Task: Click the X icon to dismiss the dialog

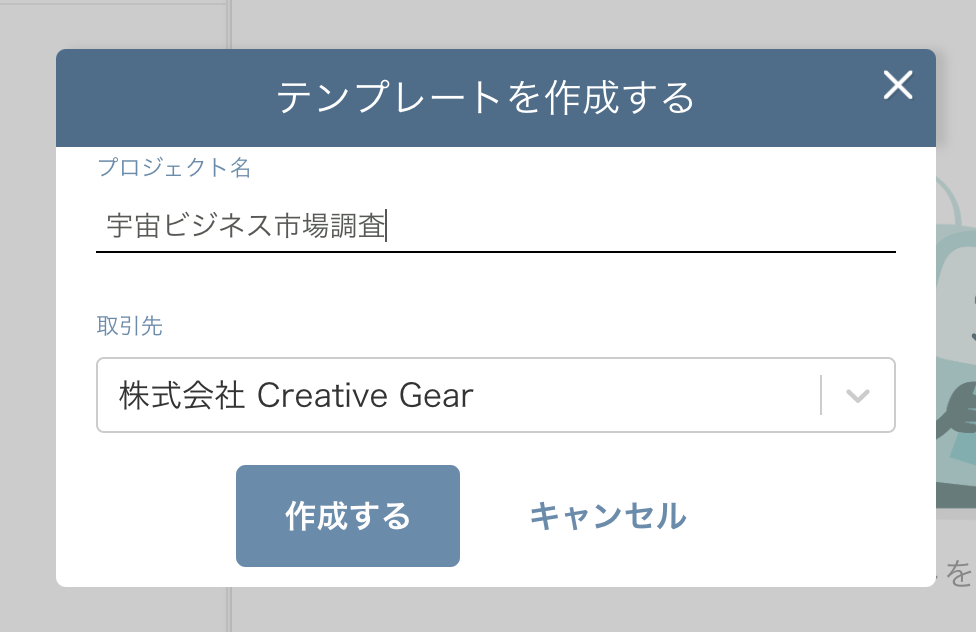Action: click(897, 86)
